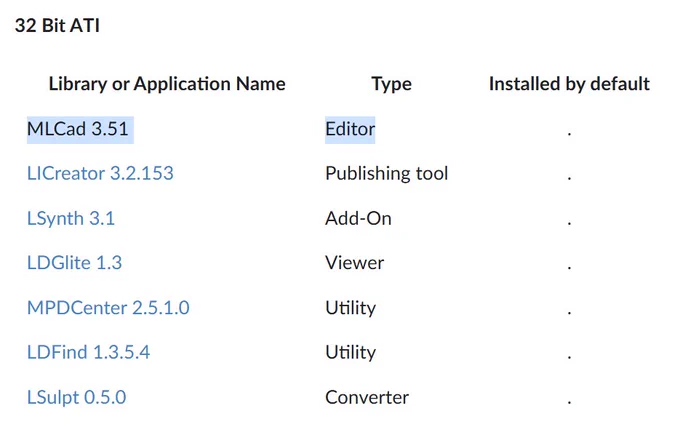Open the LDFind 1.3.5.4 link

click(88, 352)
